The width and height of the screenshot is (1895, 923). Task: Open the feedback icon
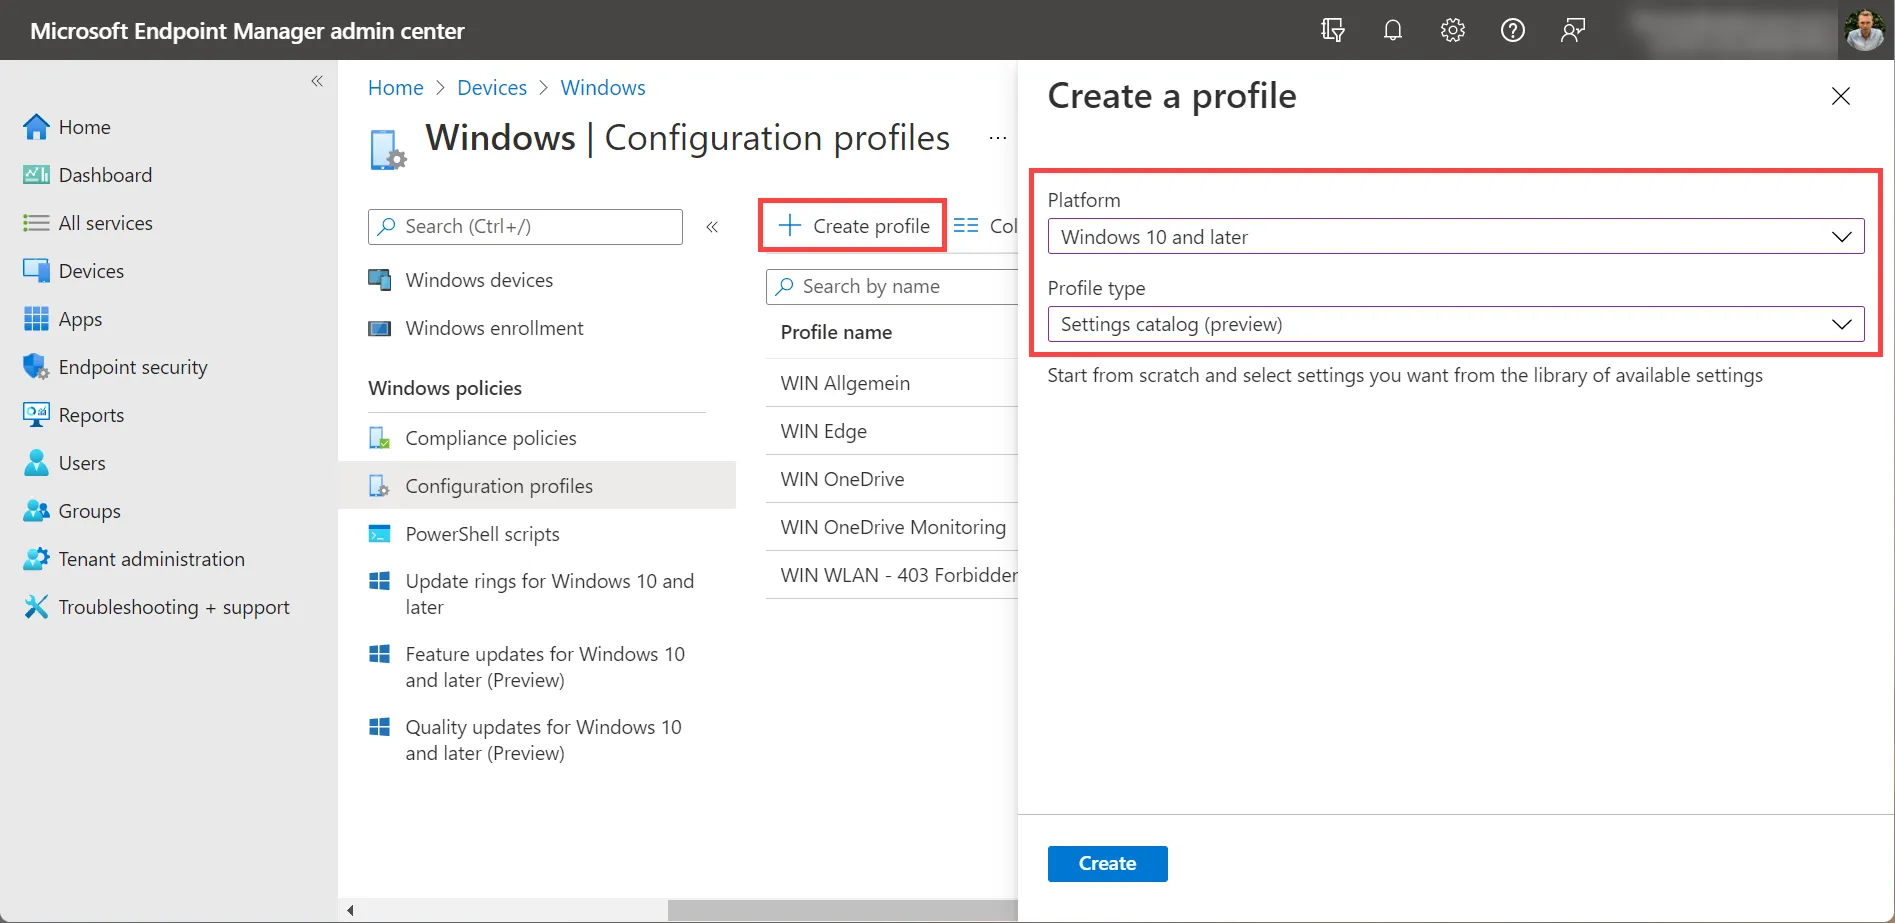(1572, 30)
